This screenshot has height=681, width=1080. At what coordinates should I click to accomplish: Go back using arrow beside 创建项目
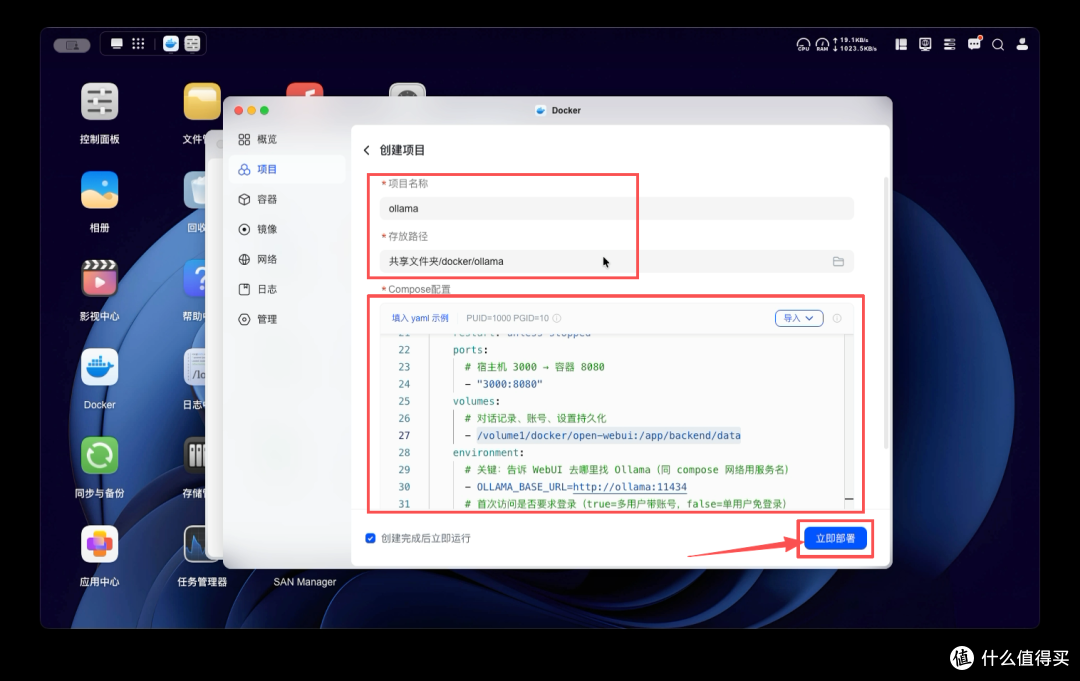coord(366,150)
